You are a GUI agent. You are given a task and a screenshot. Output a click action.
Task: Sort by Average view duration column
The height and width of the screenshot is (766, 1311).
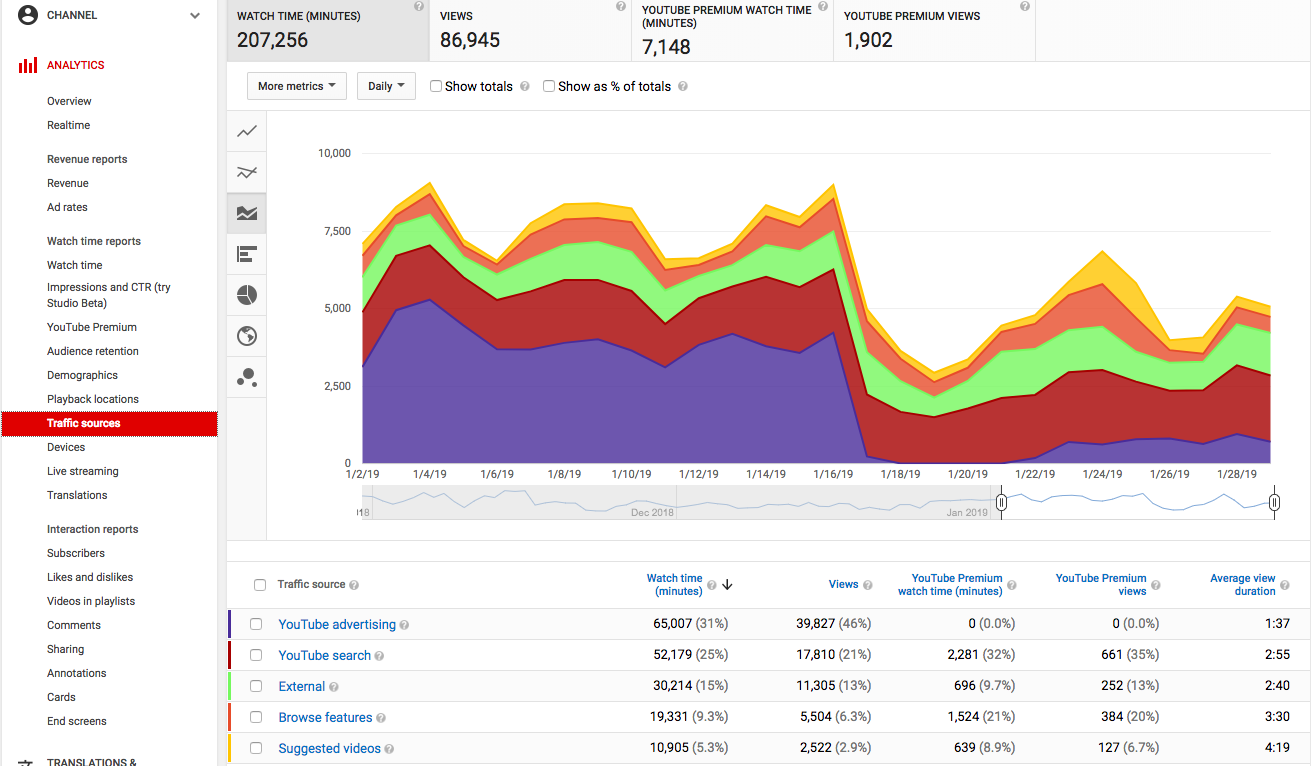click(1243, 585)
